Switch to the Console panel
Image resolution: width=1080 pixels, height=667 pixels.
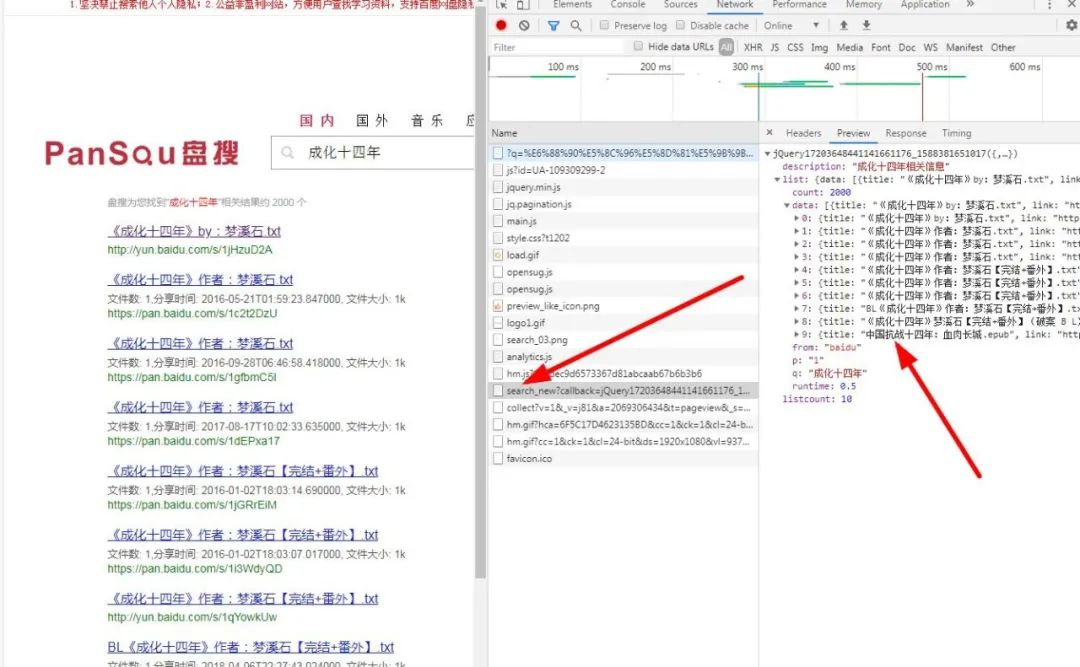[628, 5]
